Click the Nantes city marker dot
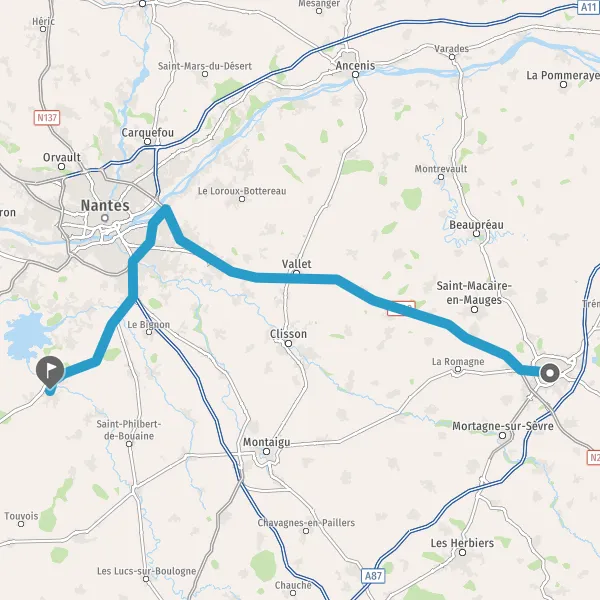600x600 pixels. click(105, 218)
